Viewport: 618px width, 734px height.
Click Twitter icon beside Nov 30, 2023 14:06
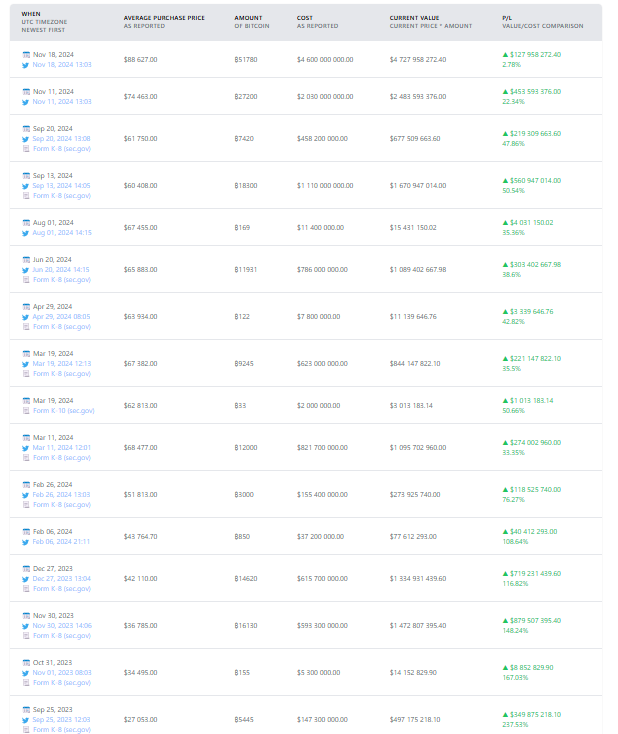tap(26, 626)
